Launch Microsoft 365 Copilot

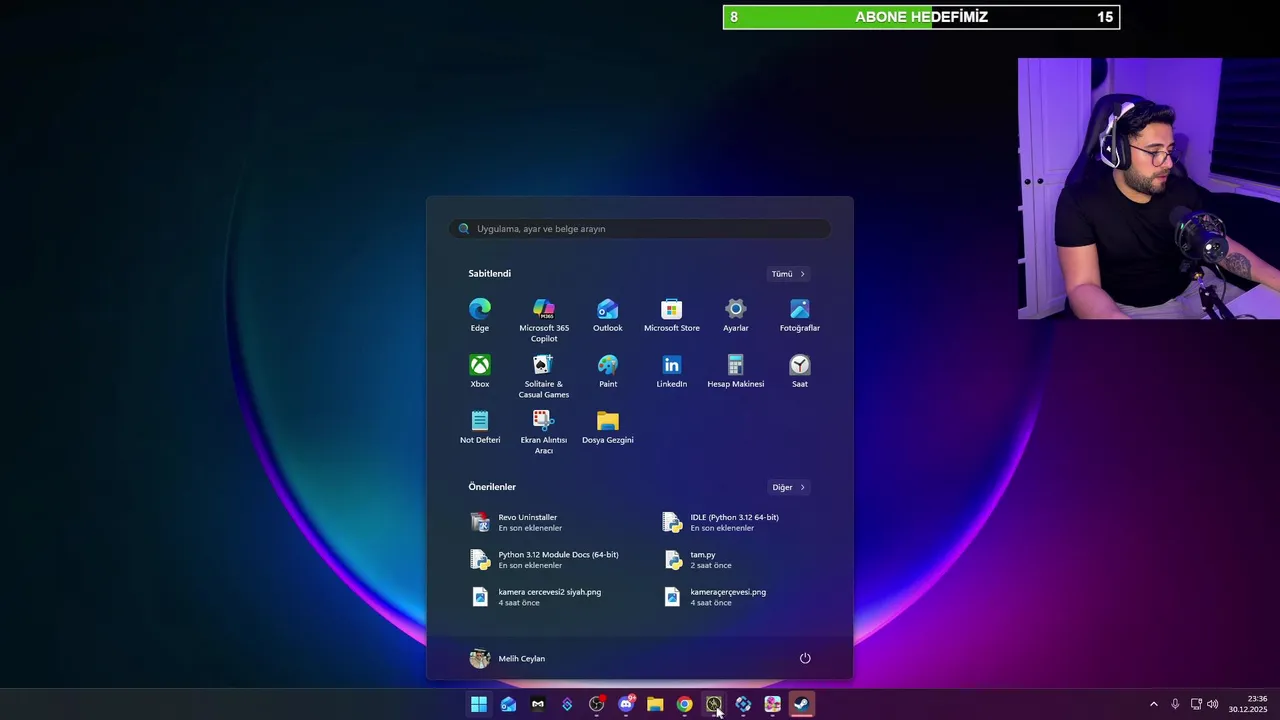tap(544, 320)
